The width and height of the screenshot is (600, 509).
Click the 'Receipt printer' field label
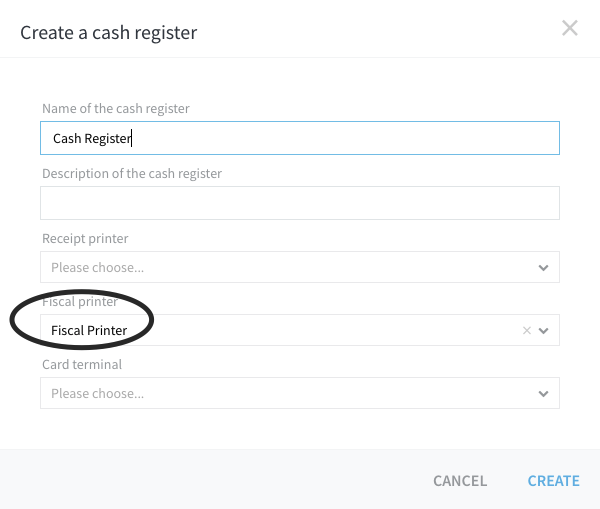tap(85, 239)
